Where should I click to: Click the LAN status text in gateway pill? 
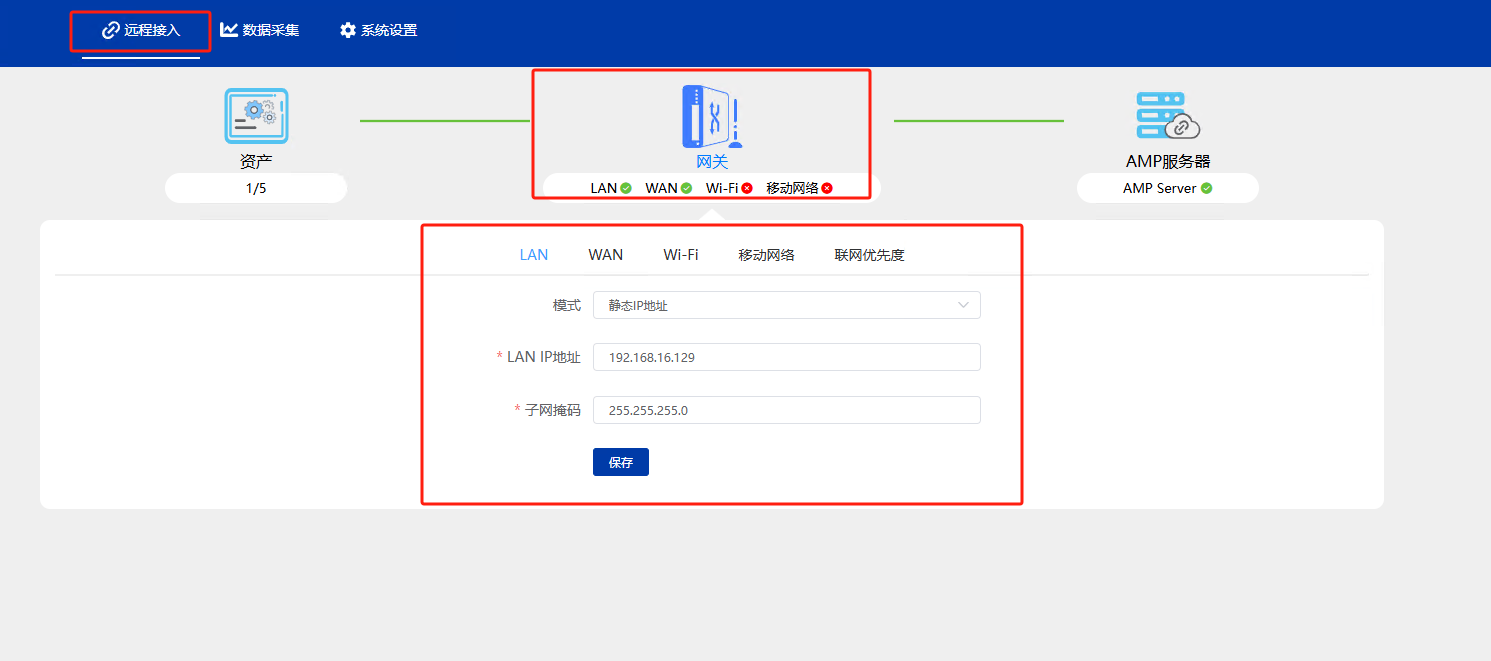[604, 188]
